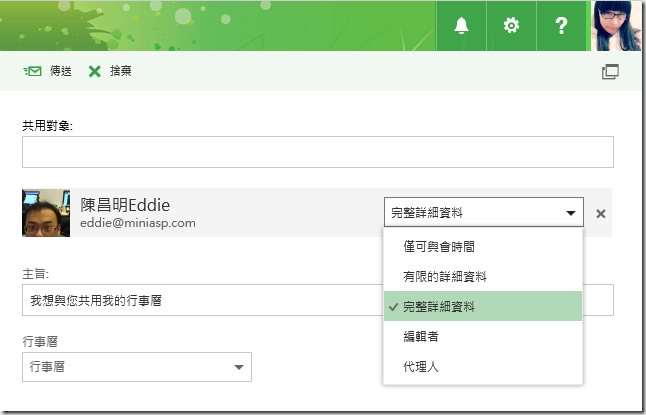
Task: Open the settings gear icon
Action: (512, 26)
